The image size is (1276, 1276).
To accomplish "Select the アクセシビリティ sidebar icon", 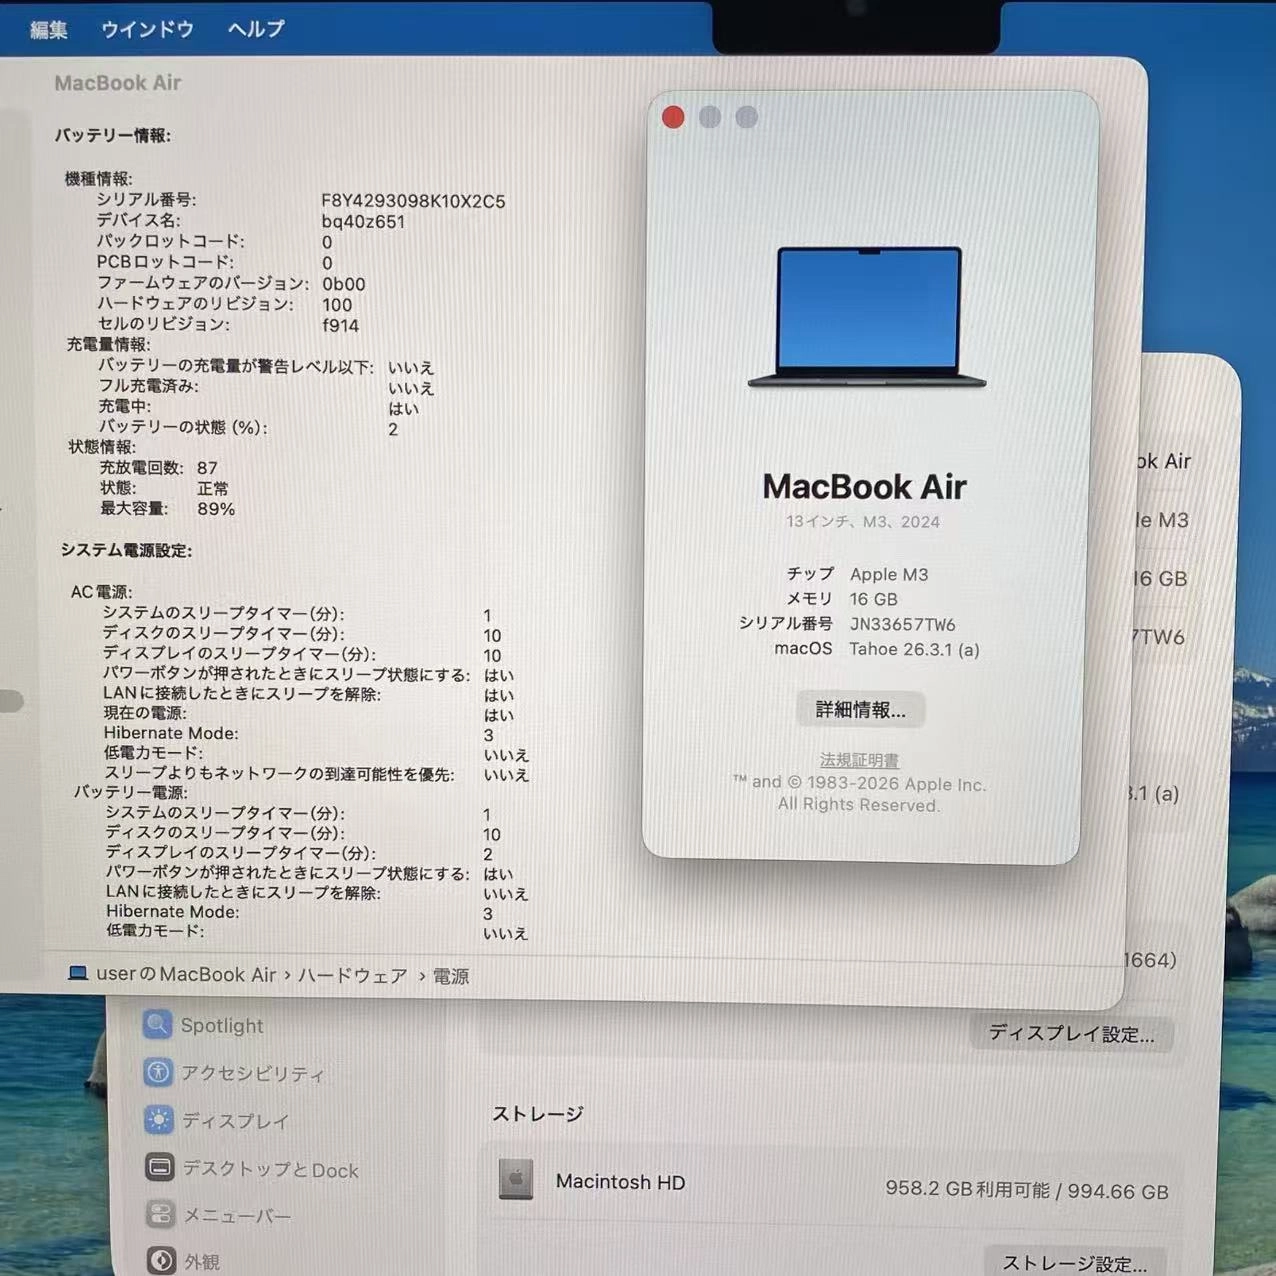I will [x=158, y=1072].
